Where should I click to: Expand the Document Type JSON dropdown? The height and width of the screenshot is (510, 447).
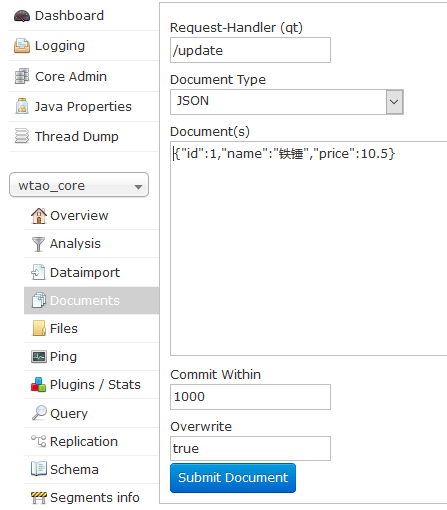[x=287, y=102]
